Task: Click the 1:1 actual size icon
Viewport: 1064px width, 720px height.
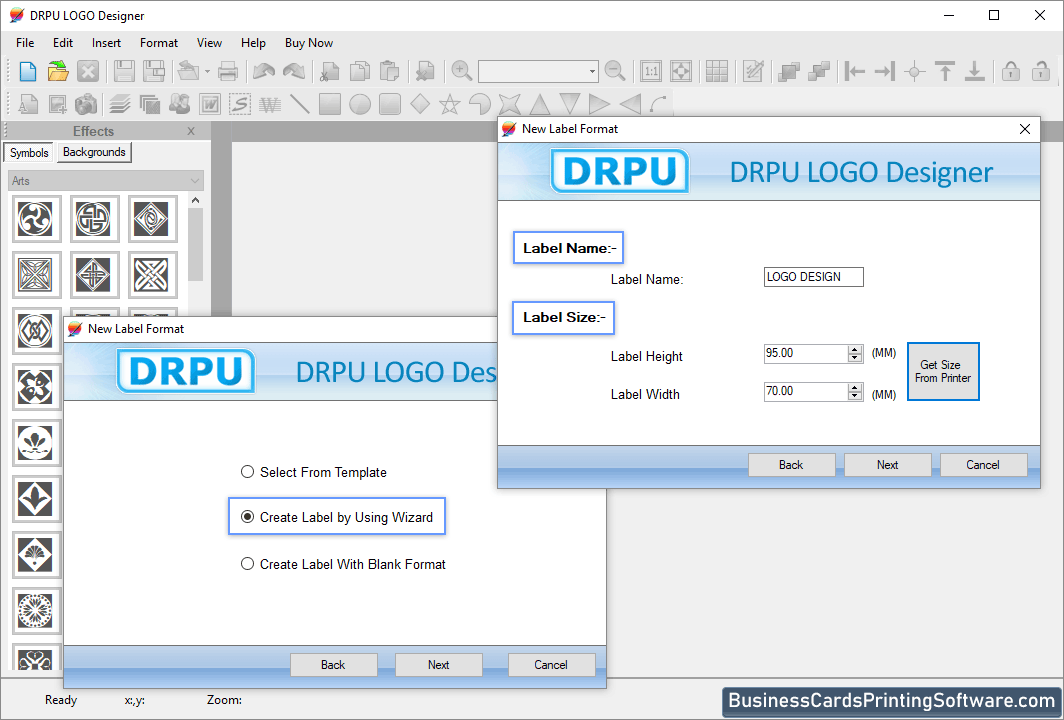Action: (x=651, y=71)
